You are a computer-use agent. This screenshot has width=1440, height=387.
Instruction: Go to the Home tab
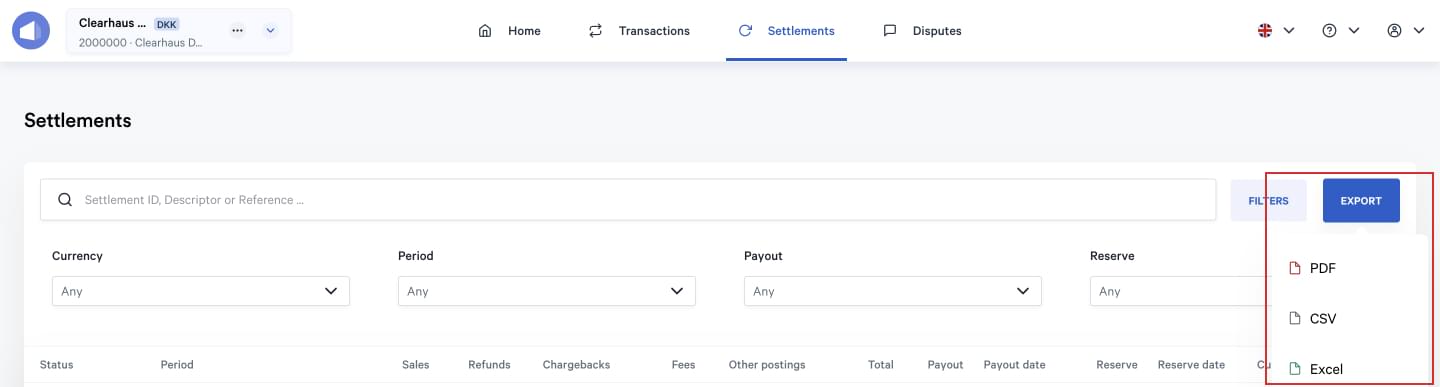click(510, 31)
